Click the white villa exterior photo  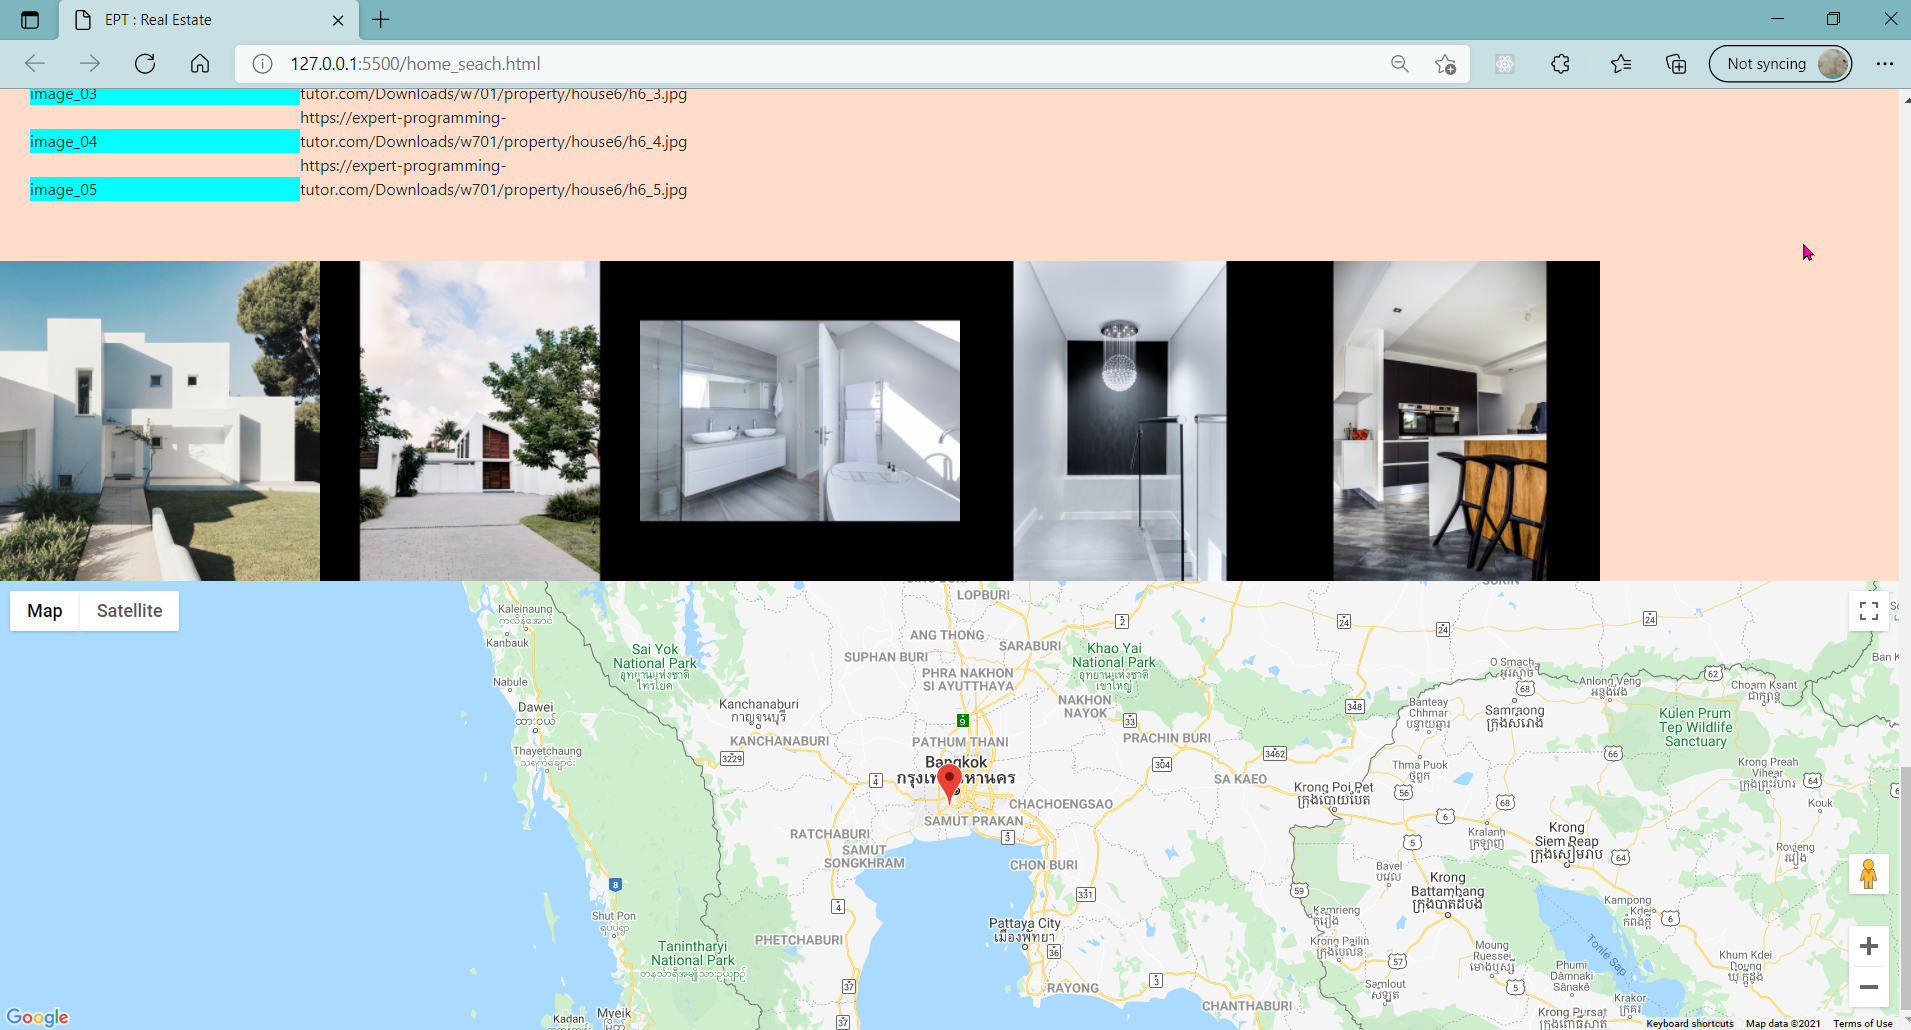click(160, 421)
